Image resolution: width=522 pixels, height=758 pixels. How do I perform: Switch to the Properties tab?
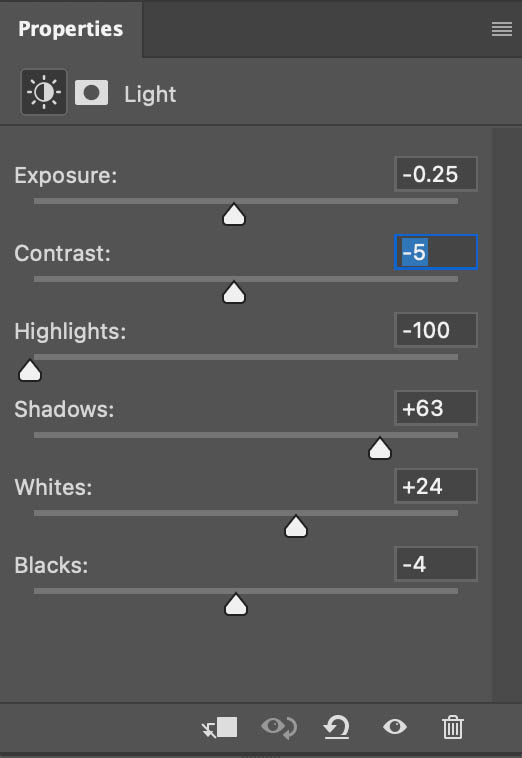coord(71,29)
